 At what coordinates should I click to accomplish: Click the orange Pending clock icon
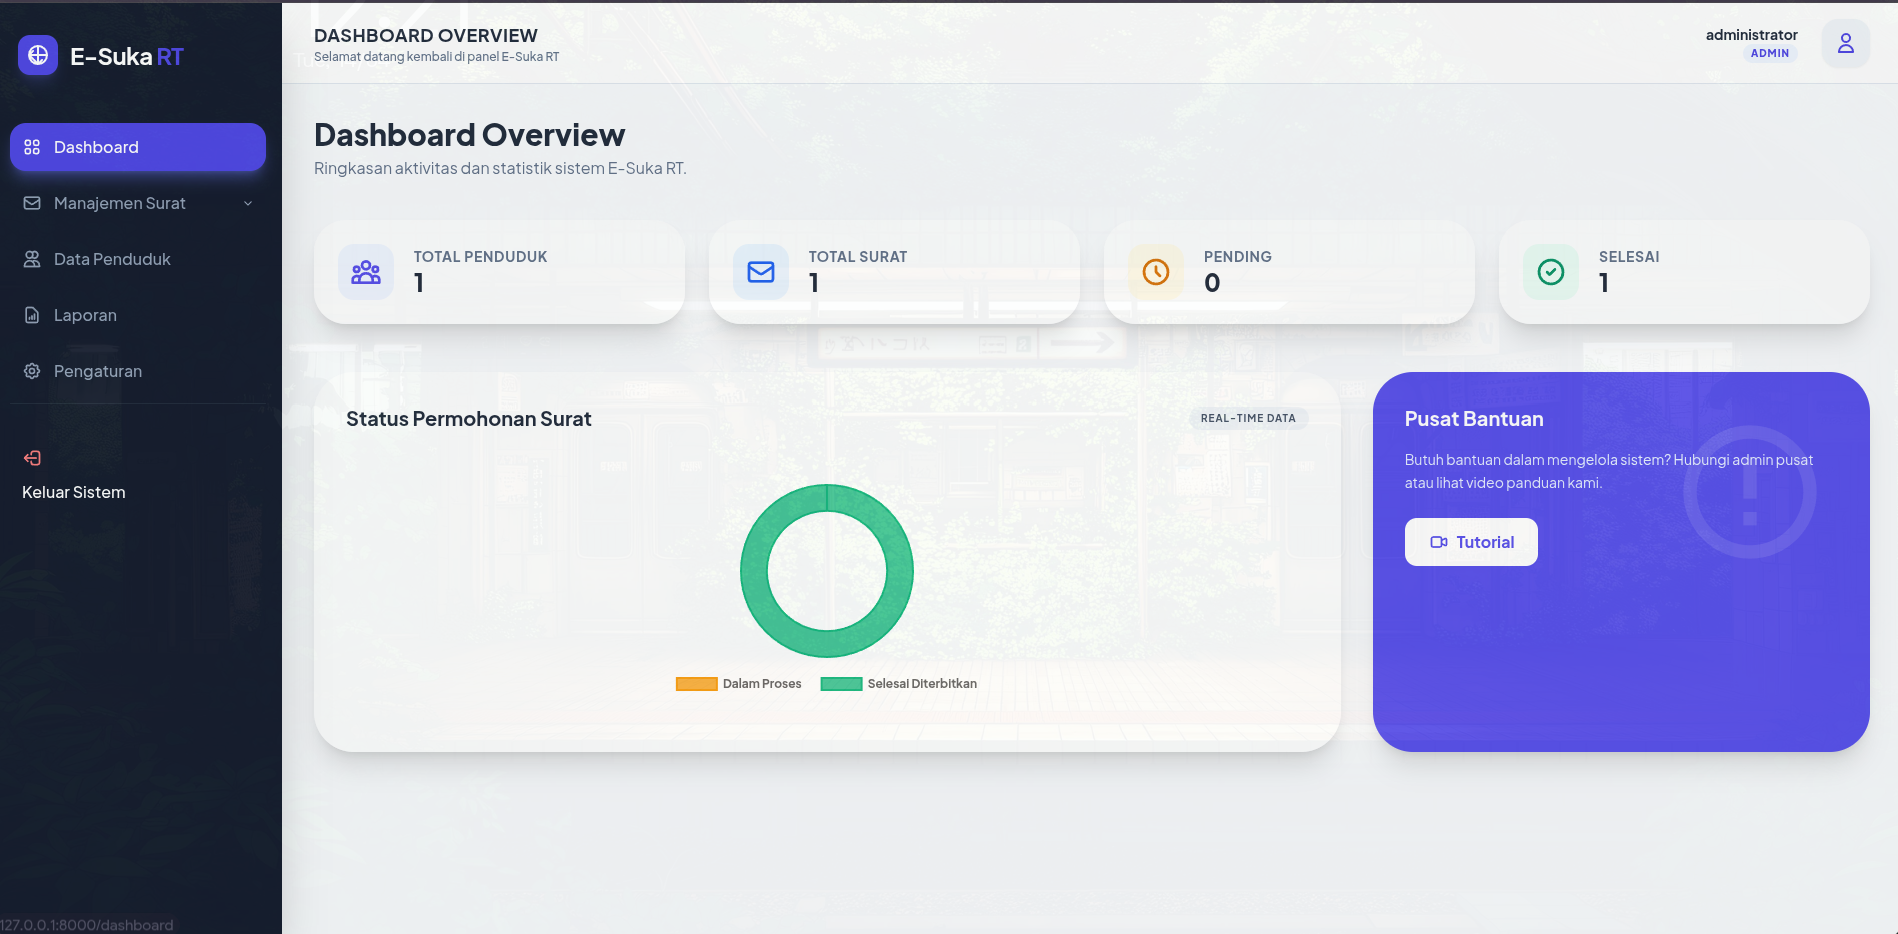(1155, 271)
